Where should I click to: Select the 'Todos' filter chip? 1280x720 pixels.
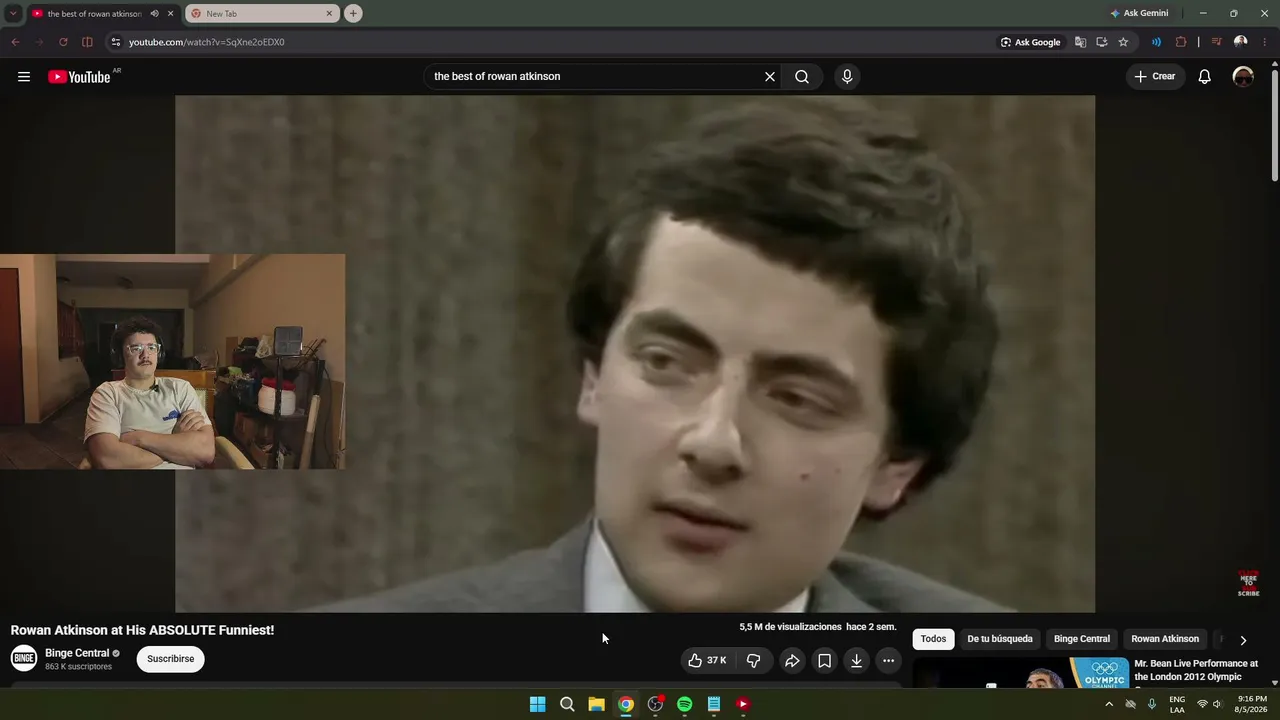[x=933, y=639]
